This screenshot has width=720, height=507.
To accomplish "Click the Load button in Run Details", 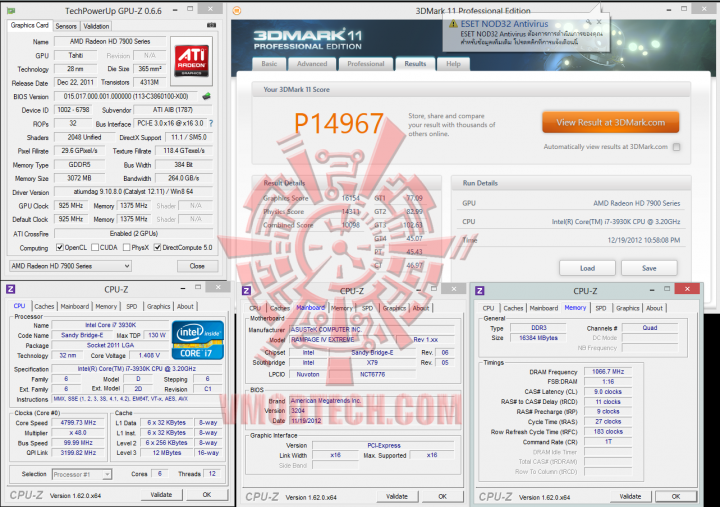I will point(587,268).
